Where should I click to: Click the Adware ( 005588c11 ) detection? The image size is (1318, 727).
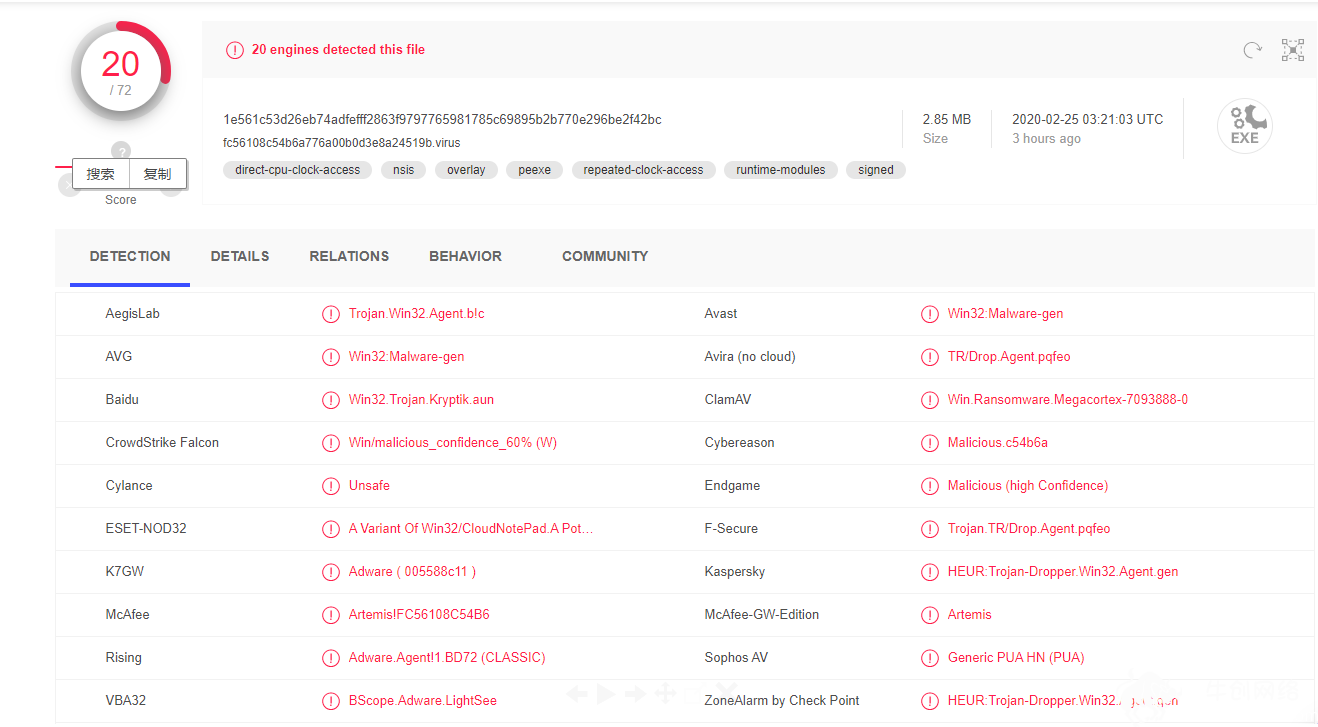412,572
